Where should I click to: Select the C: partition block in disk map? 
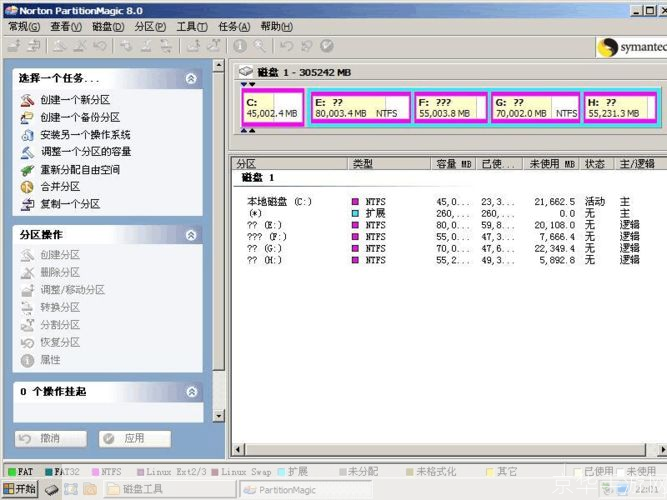point(272,108)
